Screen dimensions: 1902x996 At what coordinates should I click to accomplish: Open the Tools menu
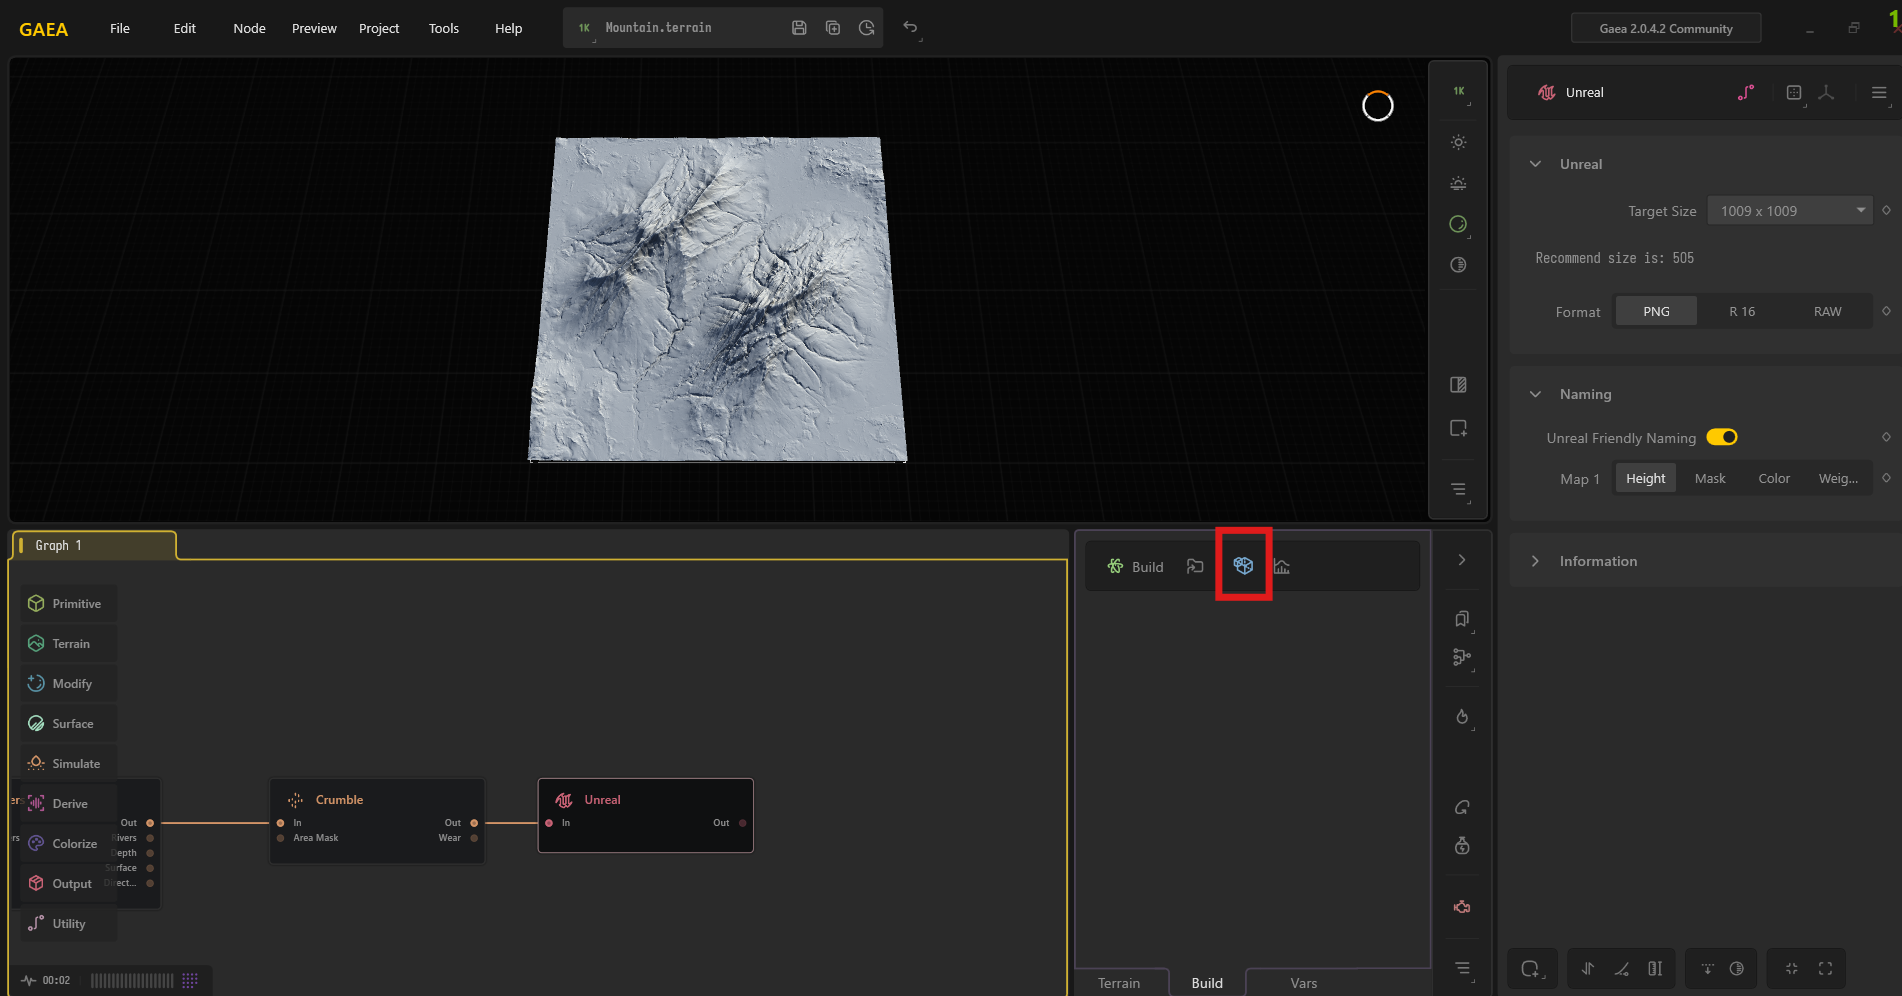click(x=443, y=28)
